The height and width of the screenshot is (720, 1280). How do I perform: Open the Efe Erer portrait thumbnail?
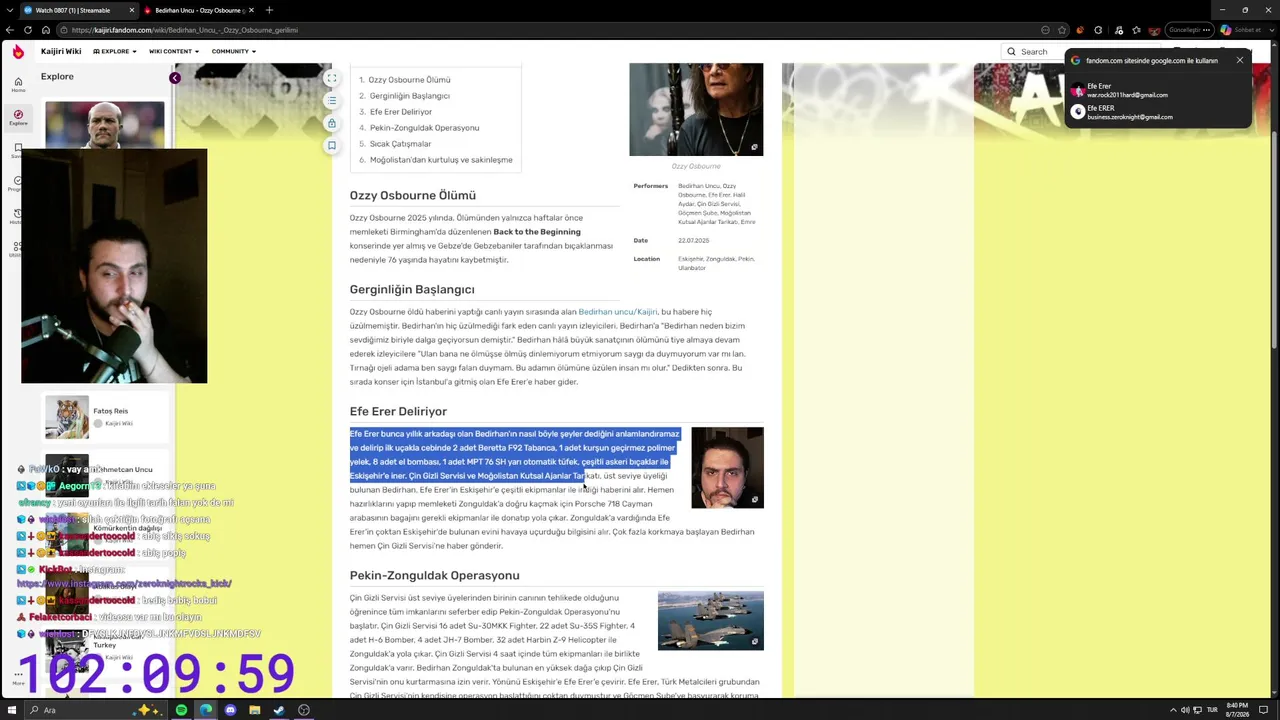pos(727,467)
